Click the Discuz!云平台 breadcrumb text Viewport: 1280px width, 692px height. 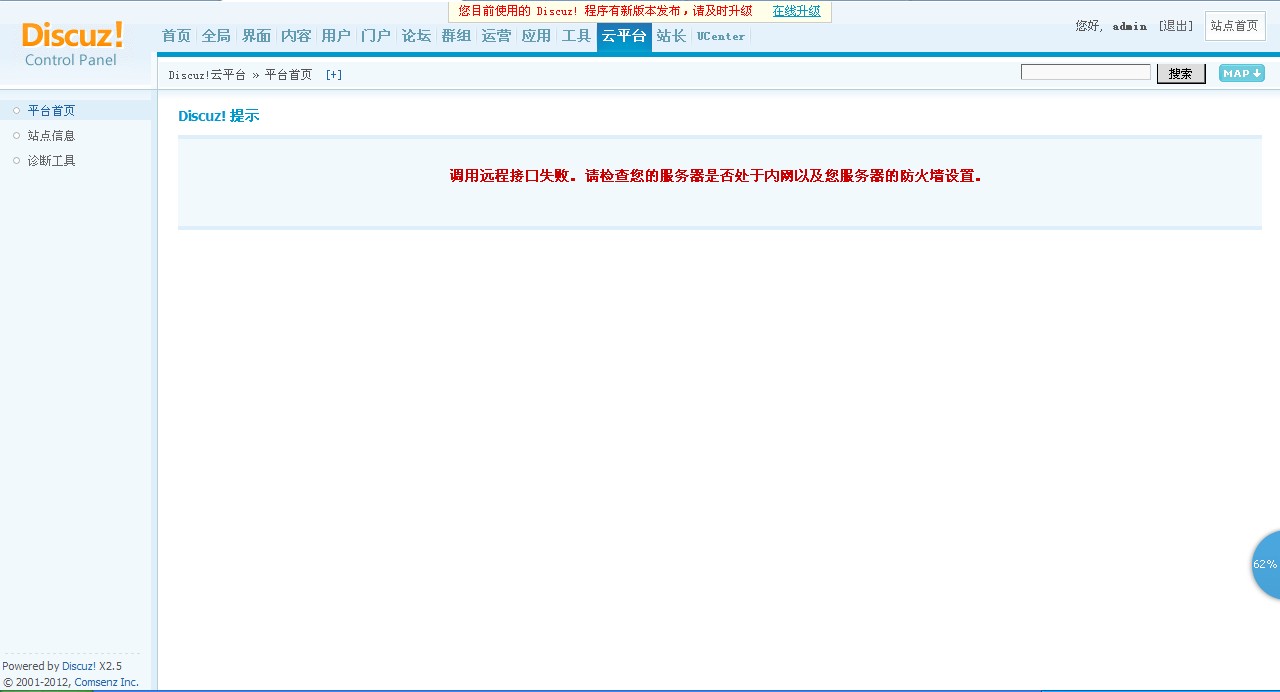207,75
